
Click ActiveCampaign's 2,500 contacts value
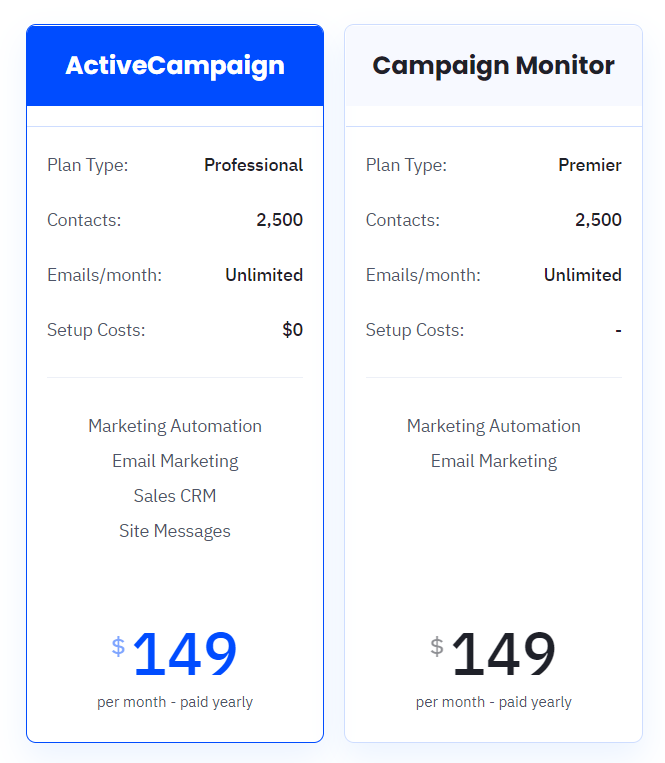click(x=280, y=220)
